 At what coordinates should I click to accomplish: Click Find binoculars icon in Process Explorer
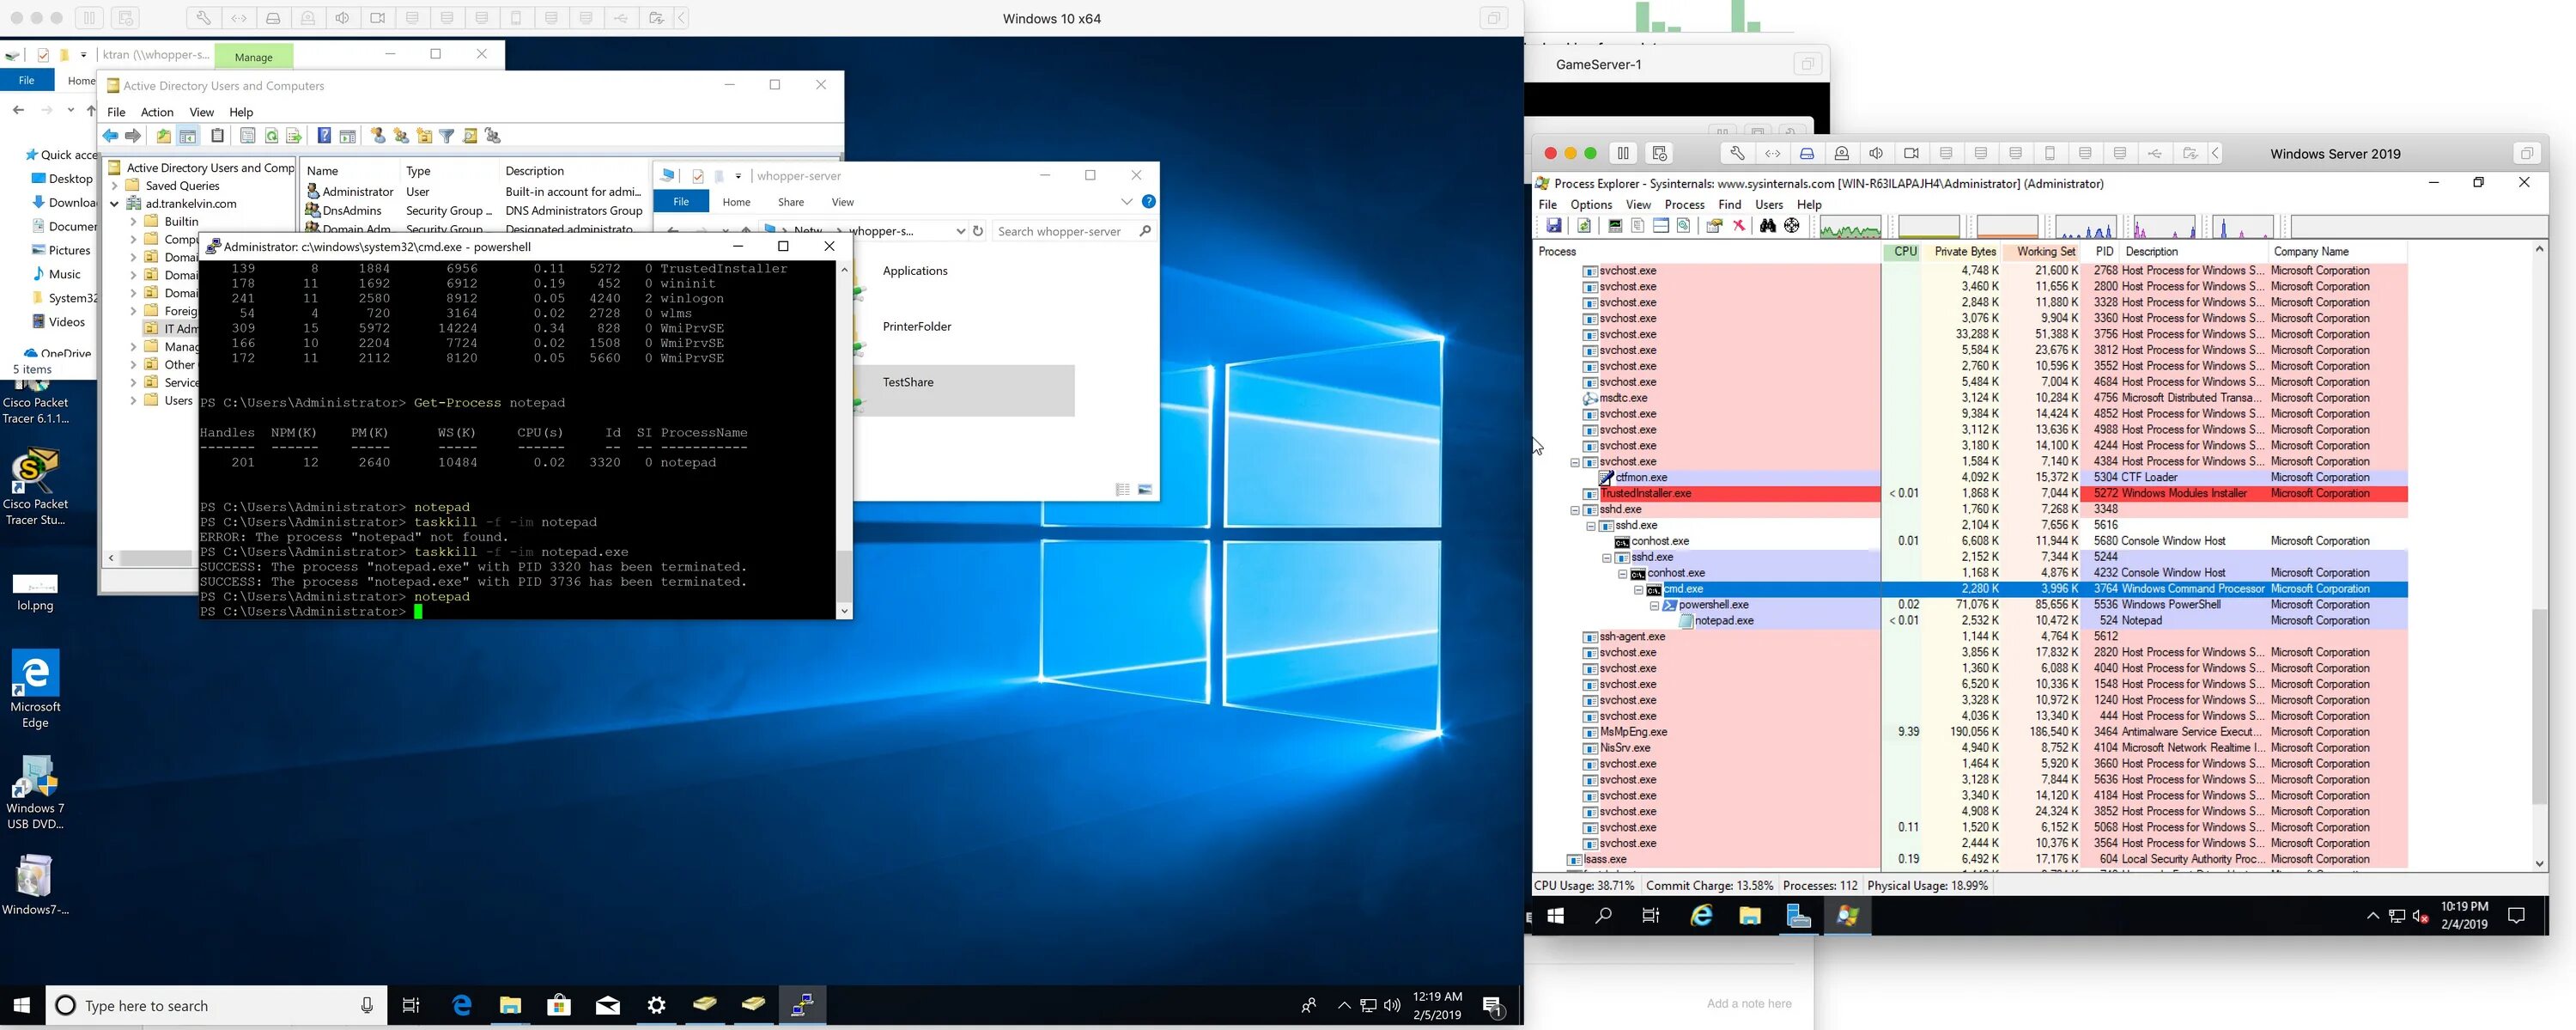point(1768,226)
